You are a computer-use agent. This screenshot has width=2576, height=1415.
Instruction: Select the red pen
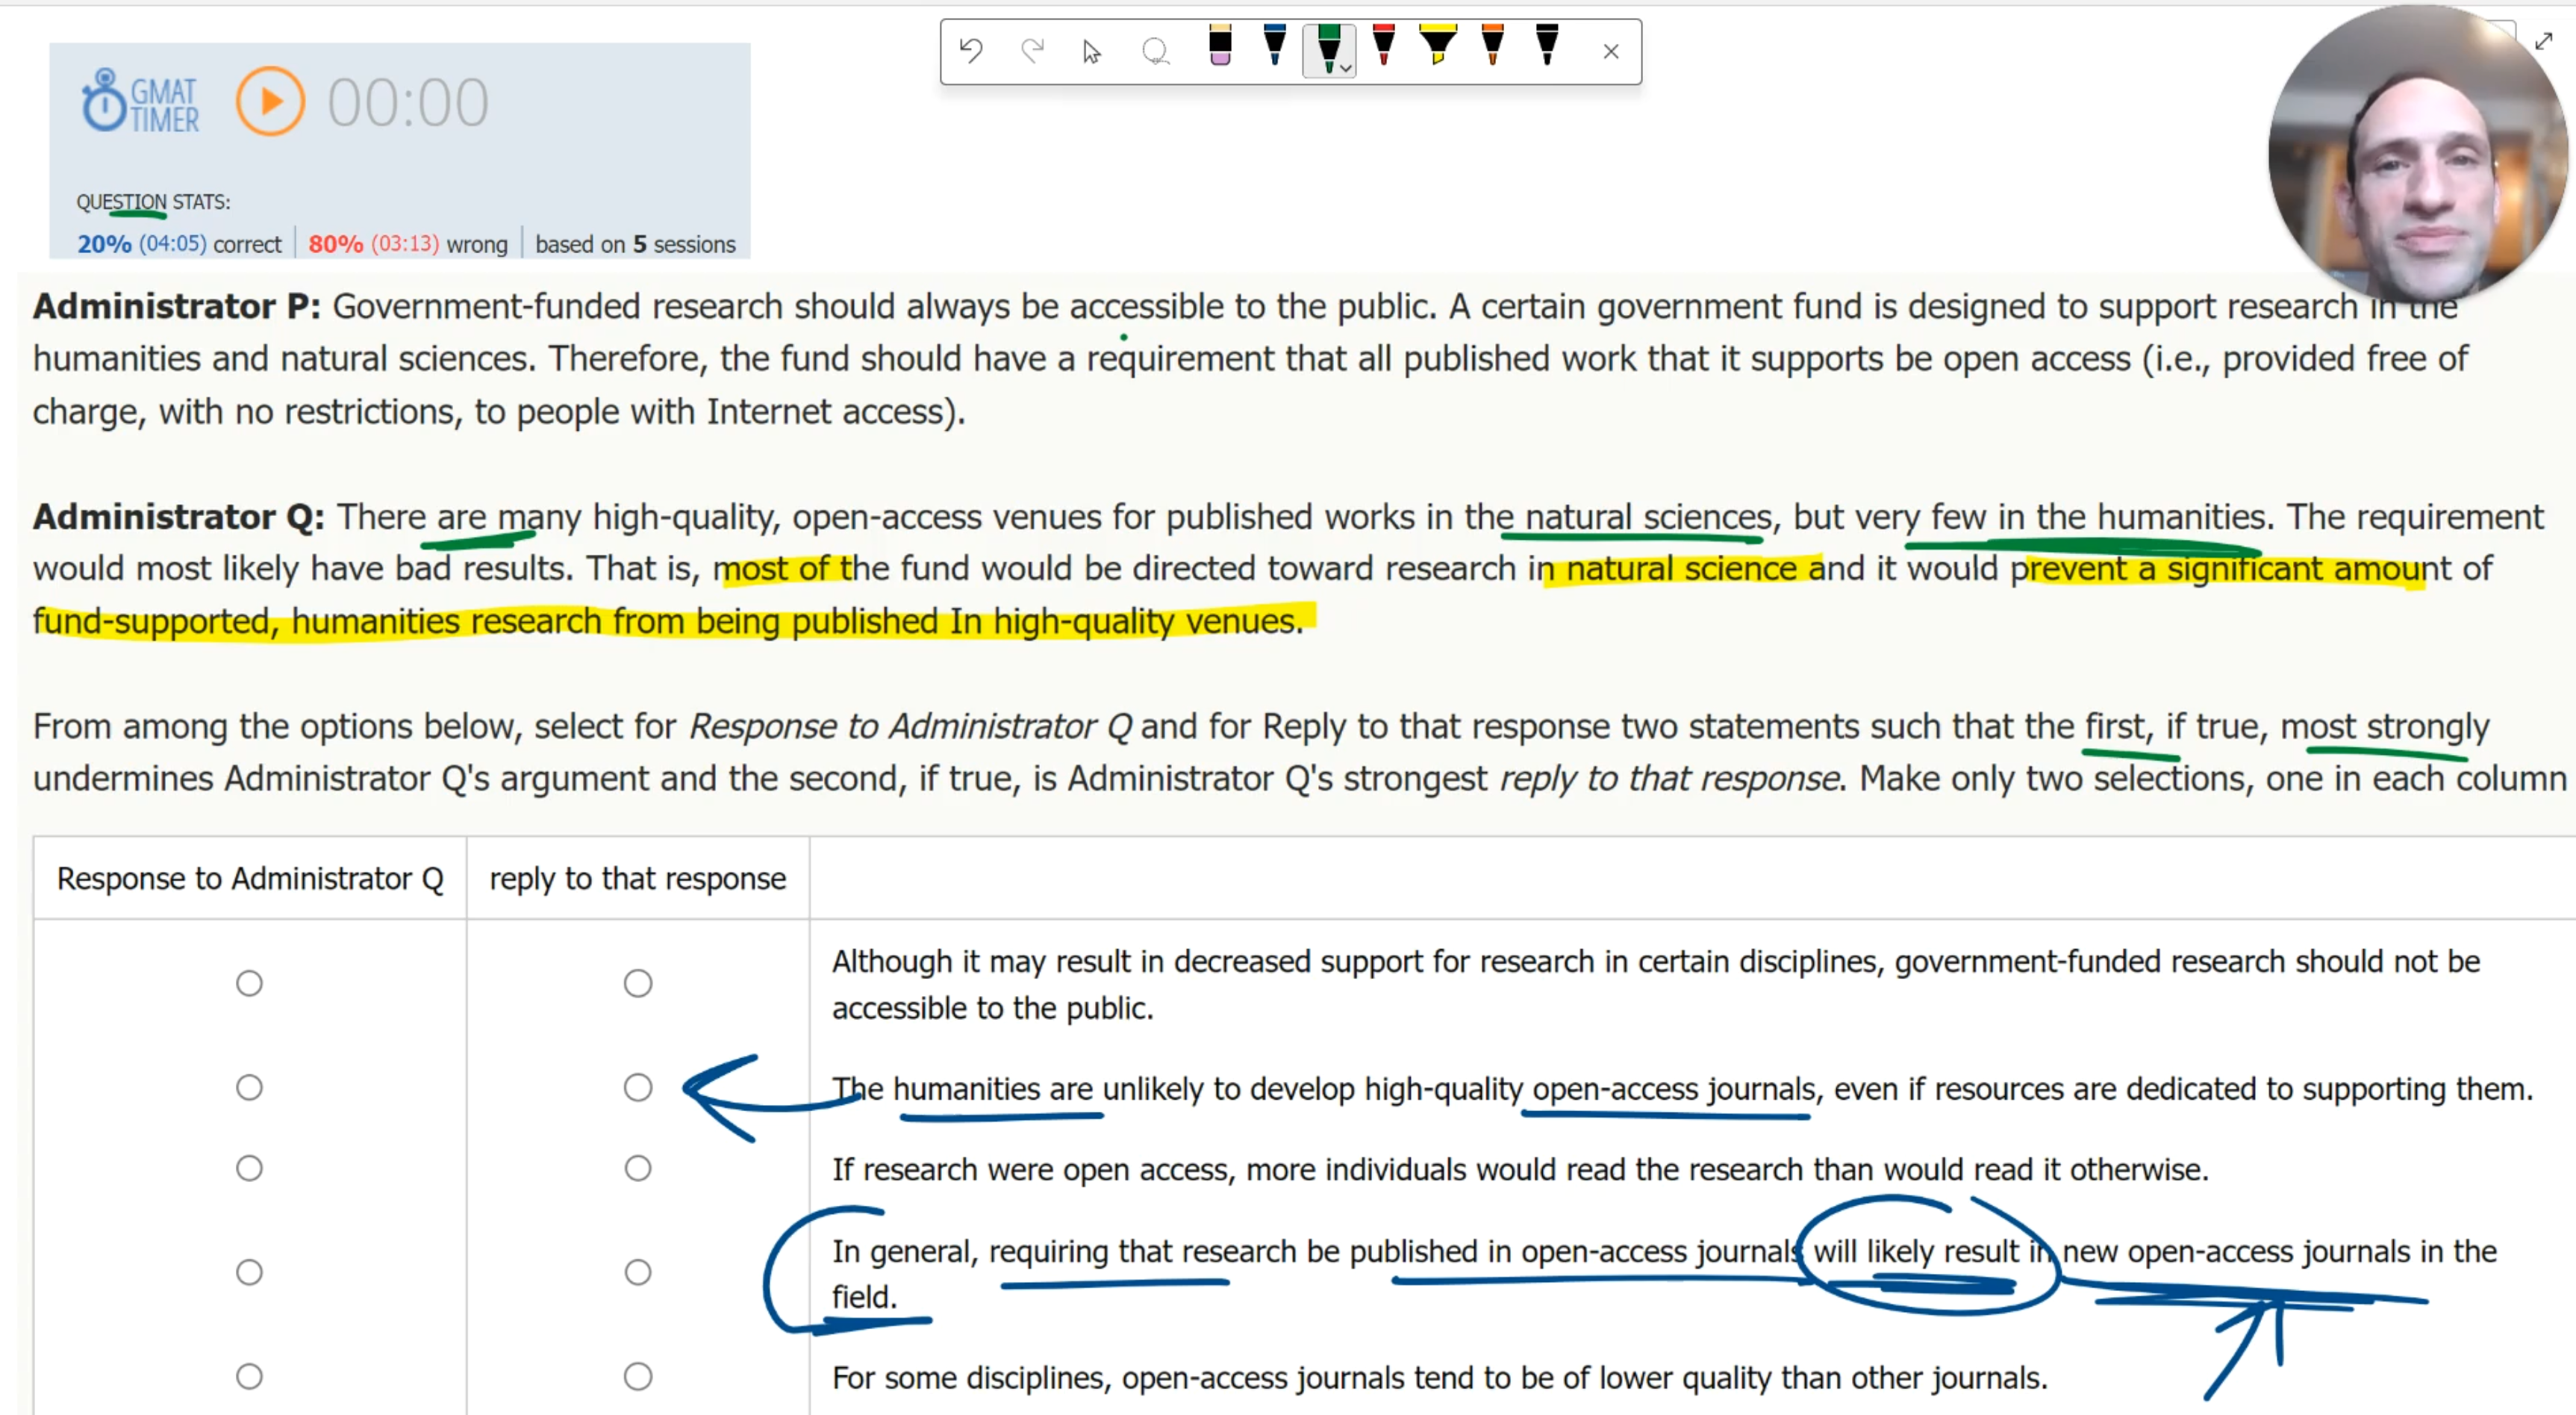1384,46
